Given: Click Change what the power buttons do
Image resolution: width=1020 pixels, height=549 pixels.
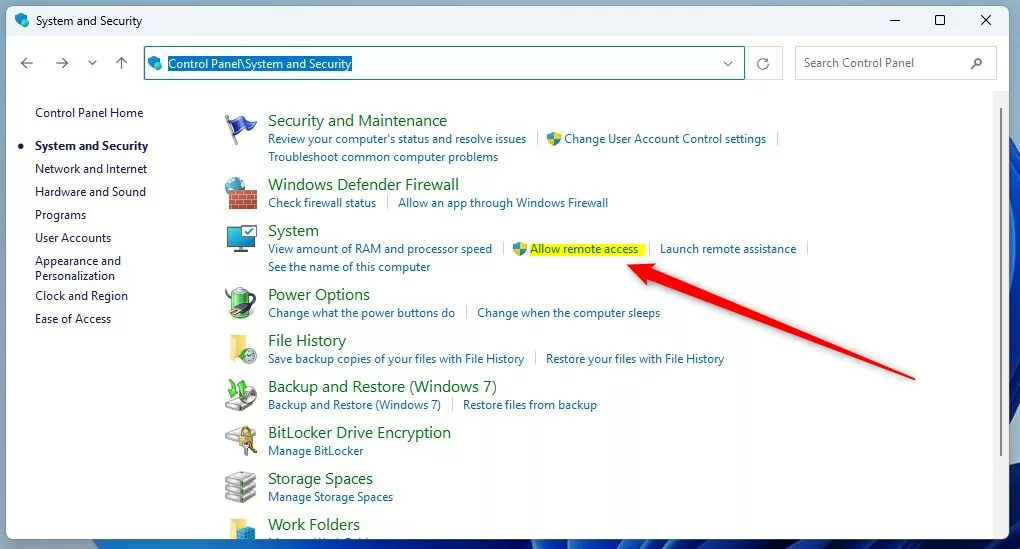Looking at the screenshot, I should pos(362,313).
